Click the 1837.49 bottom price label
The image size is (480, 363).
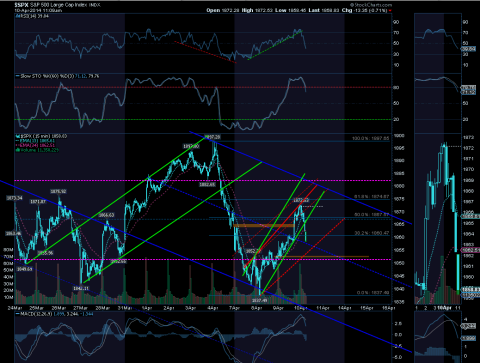pyautogui.click(x=259, y=300)
